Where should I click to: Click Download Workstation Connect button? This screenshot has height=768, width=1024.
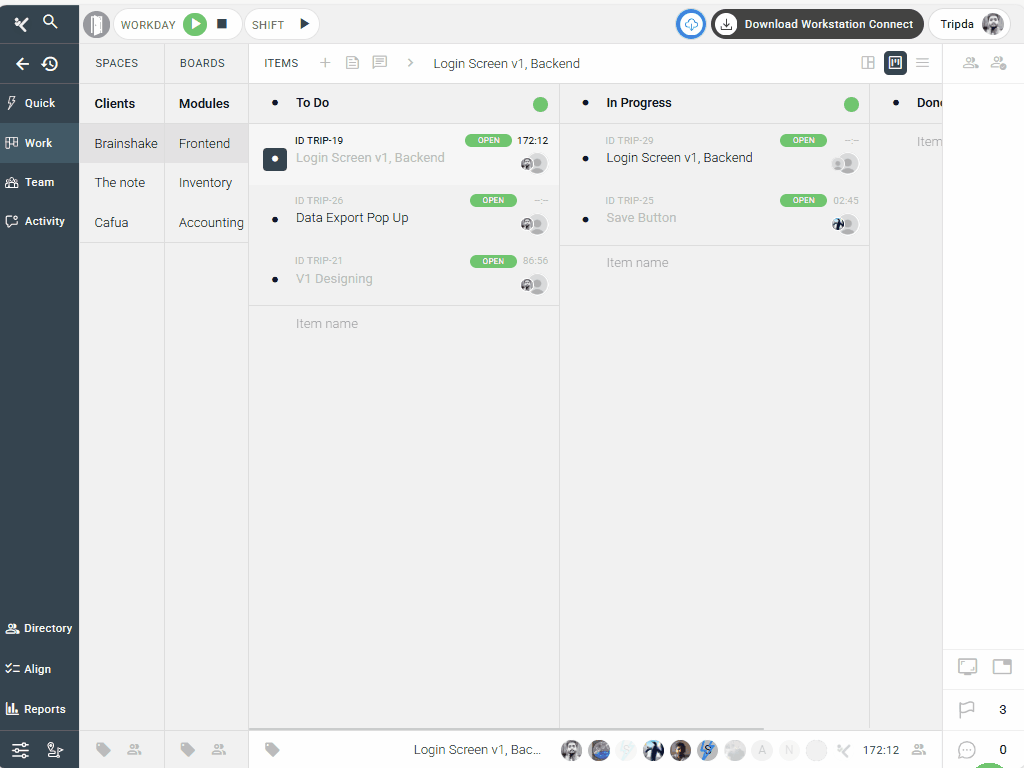816,24
